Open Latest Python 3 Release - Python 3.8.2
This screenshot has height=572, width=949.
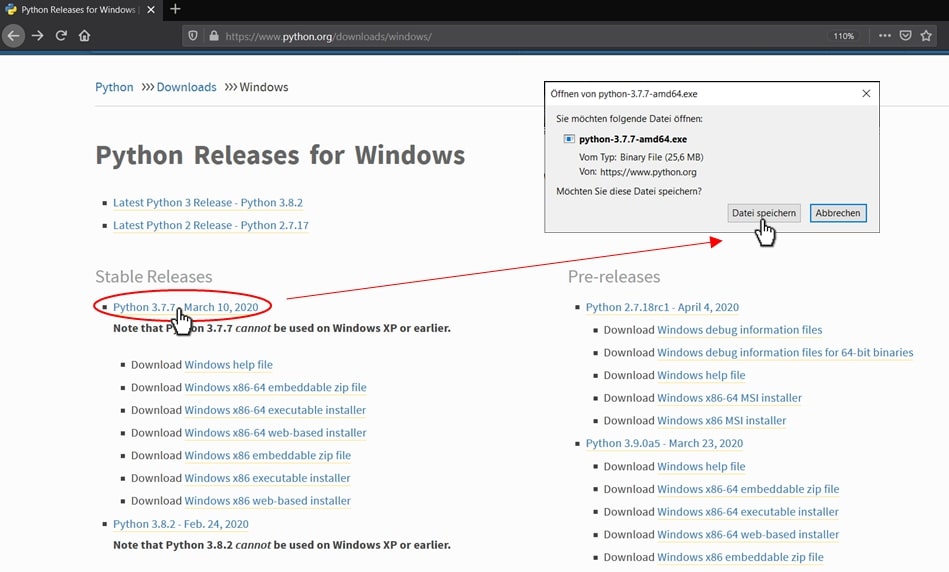[208, 203]
